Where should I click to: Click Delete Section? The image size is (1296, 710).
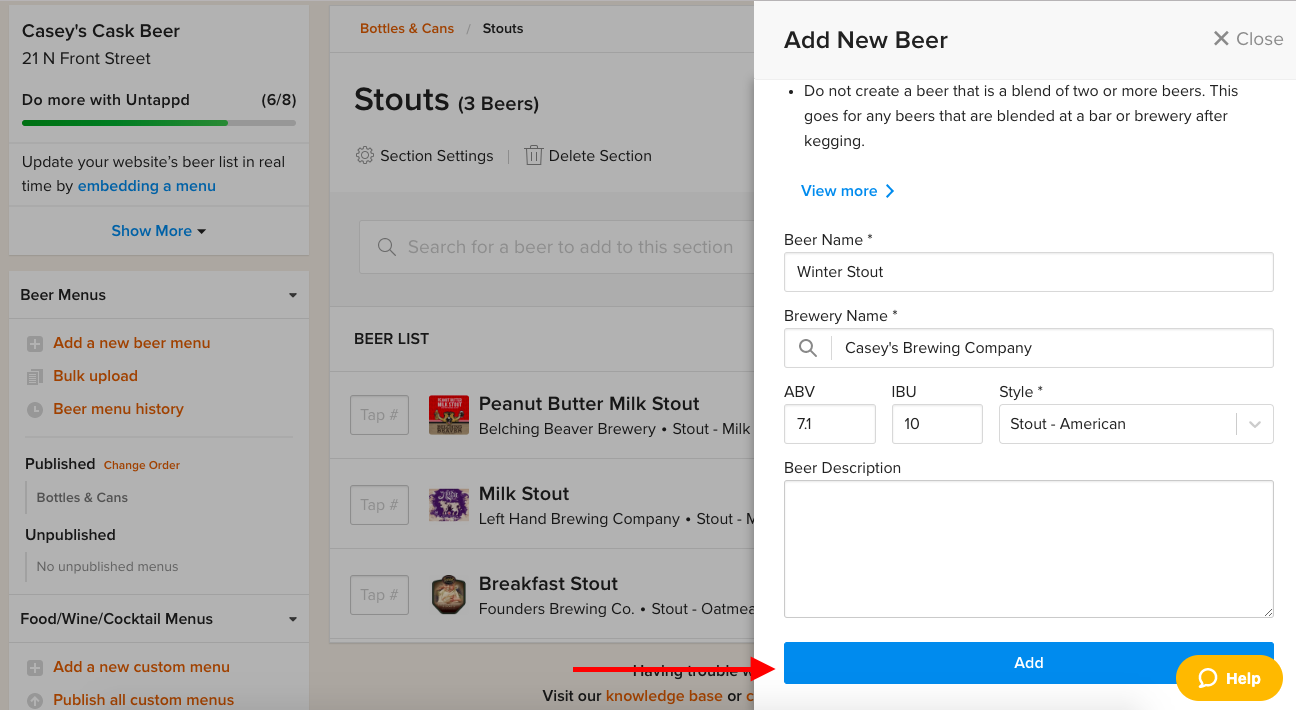589,156
